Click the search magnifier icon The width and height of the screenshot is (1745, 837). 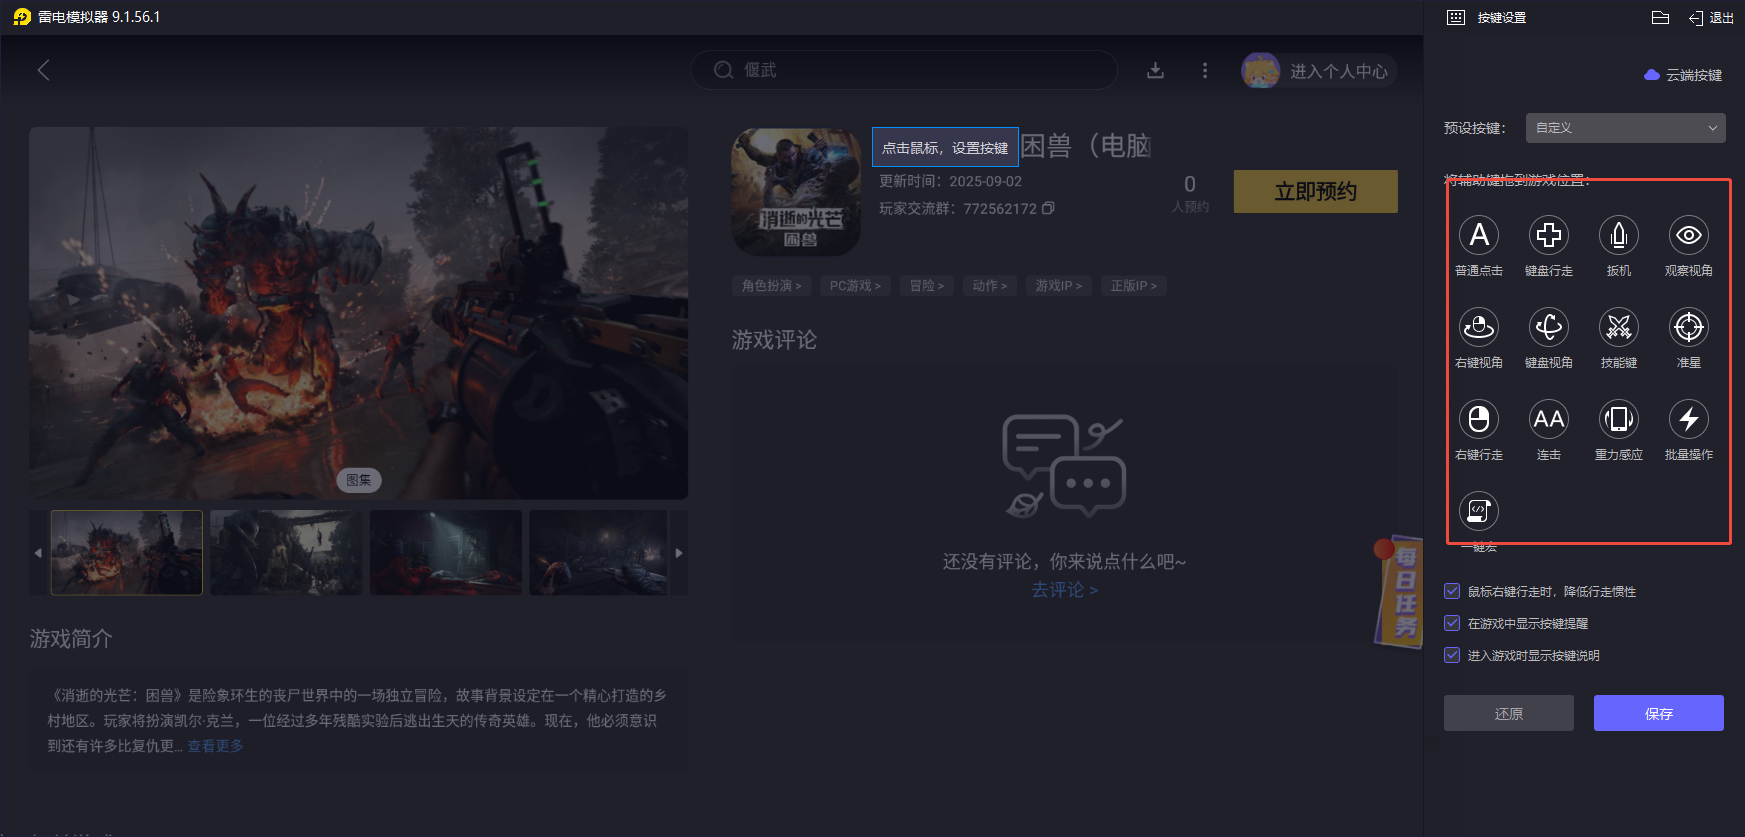pos(723,70)
